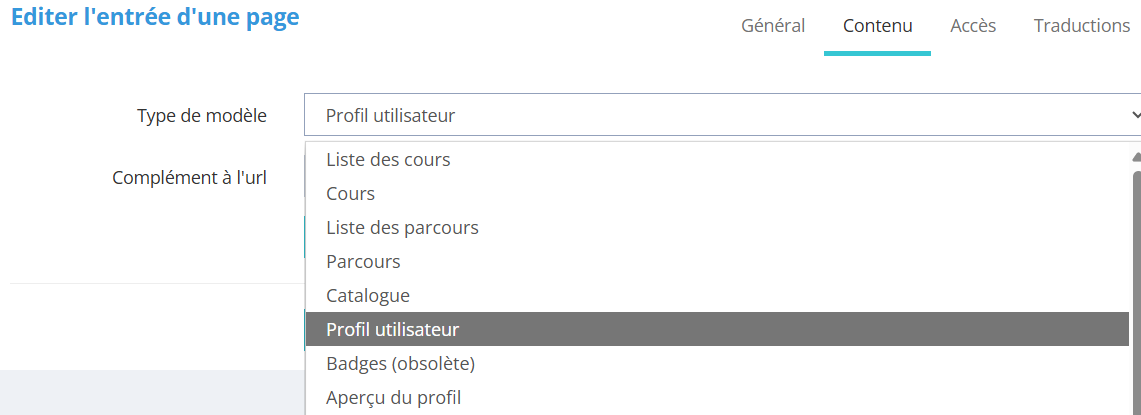Click the dropdown list scroll-up arrow

pyautogui.click(x=1135, y=157)
